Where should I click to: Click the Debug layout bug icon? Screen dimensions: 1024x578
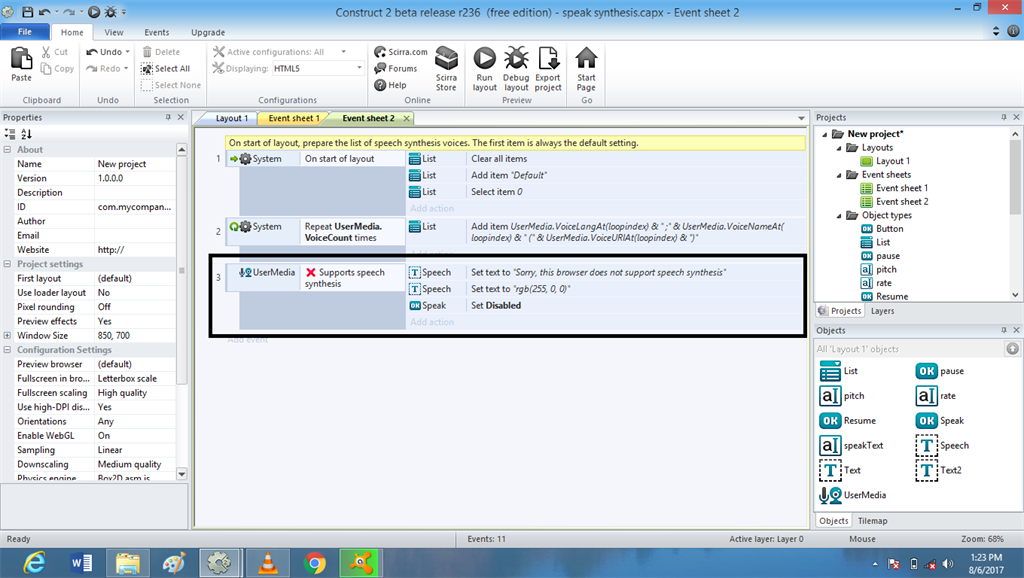pos(516,58)
